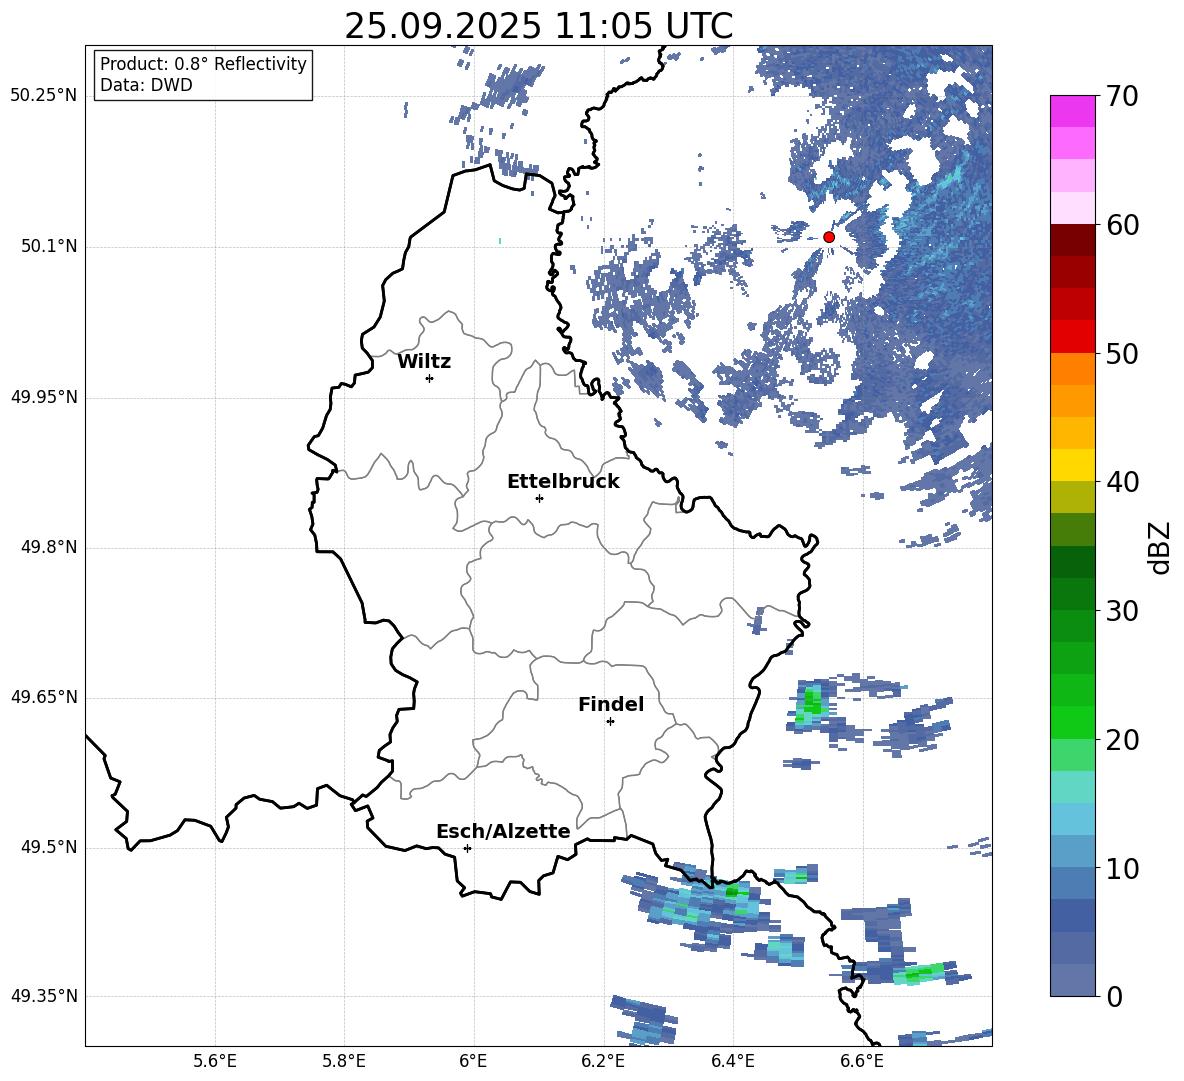Viewport: 1184px width, 1081px height.
Task: Select the Wiltz city label
Action: coord(424,362)
